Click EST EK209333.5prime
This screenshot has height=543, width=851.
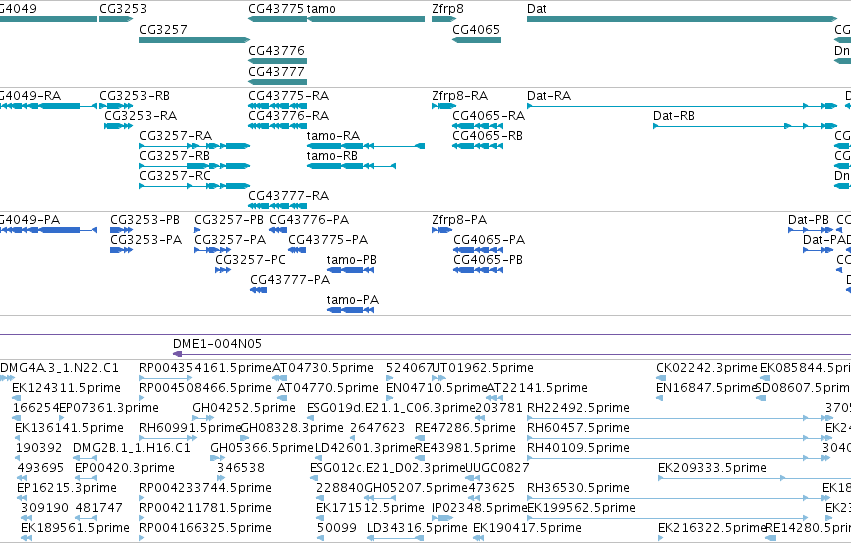712,468
